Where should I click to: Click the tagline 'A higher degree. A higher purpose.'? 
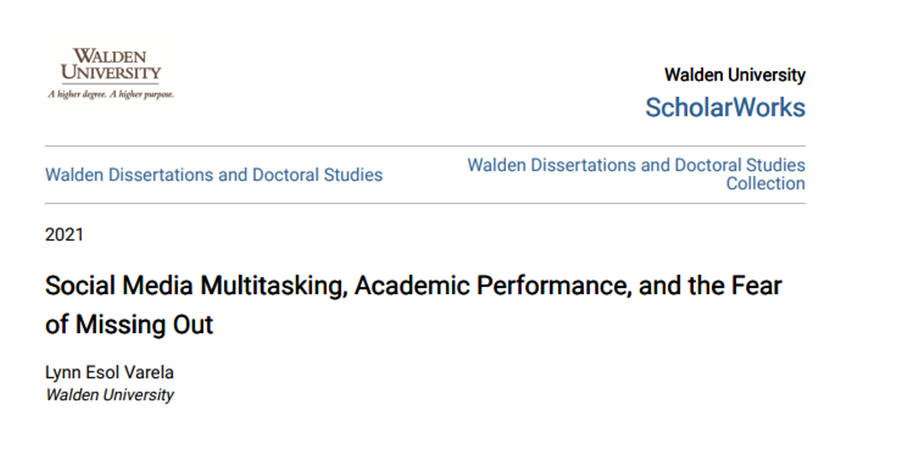coord(111,94)
